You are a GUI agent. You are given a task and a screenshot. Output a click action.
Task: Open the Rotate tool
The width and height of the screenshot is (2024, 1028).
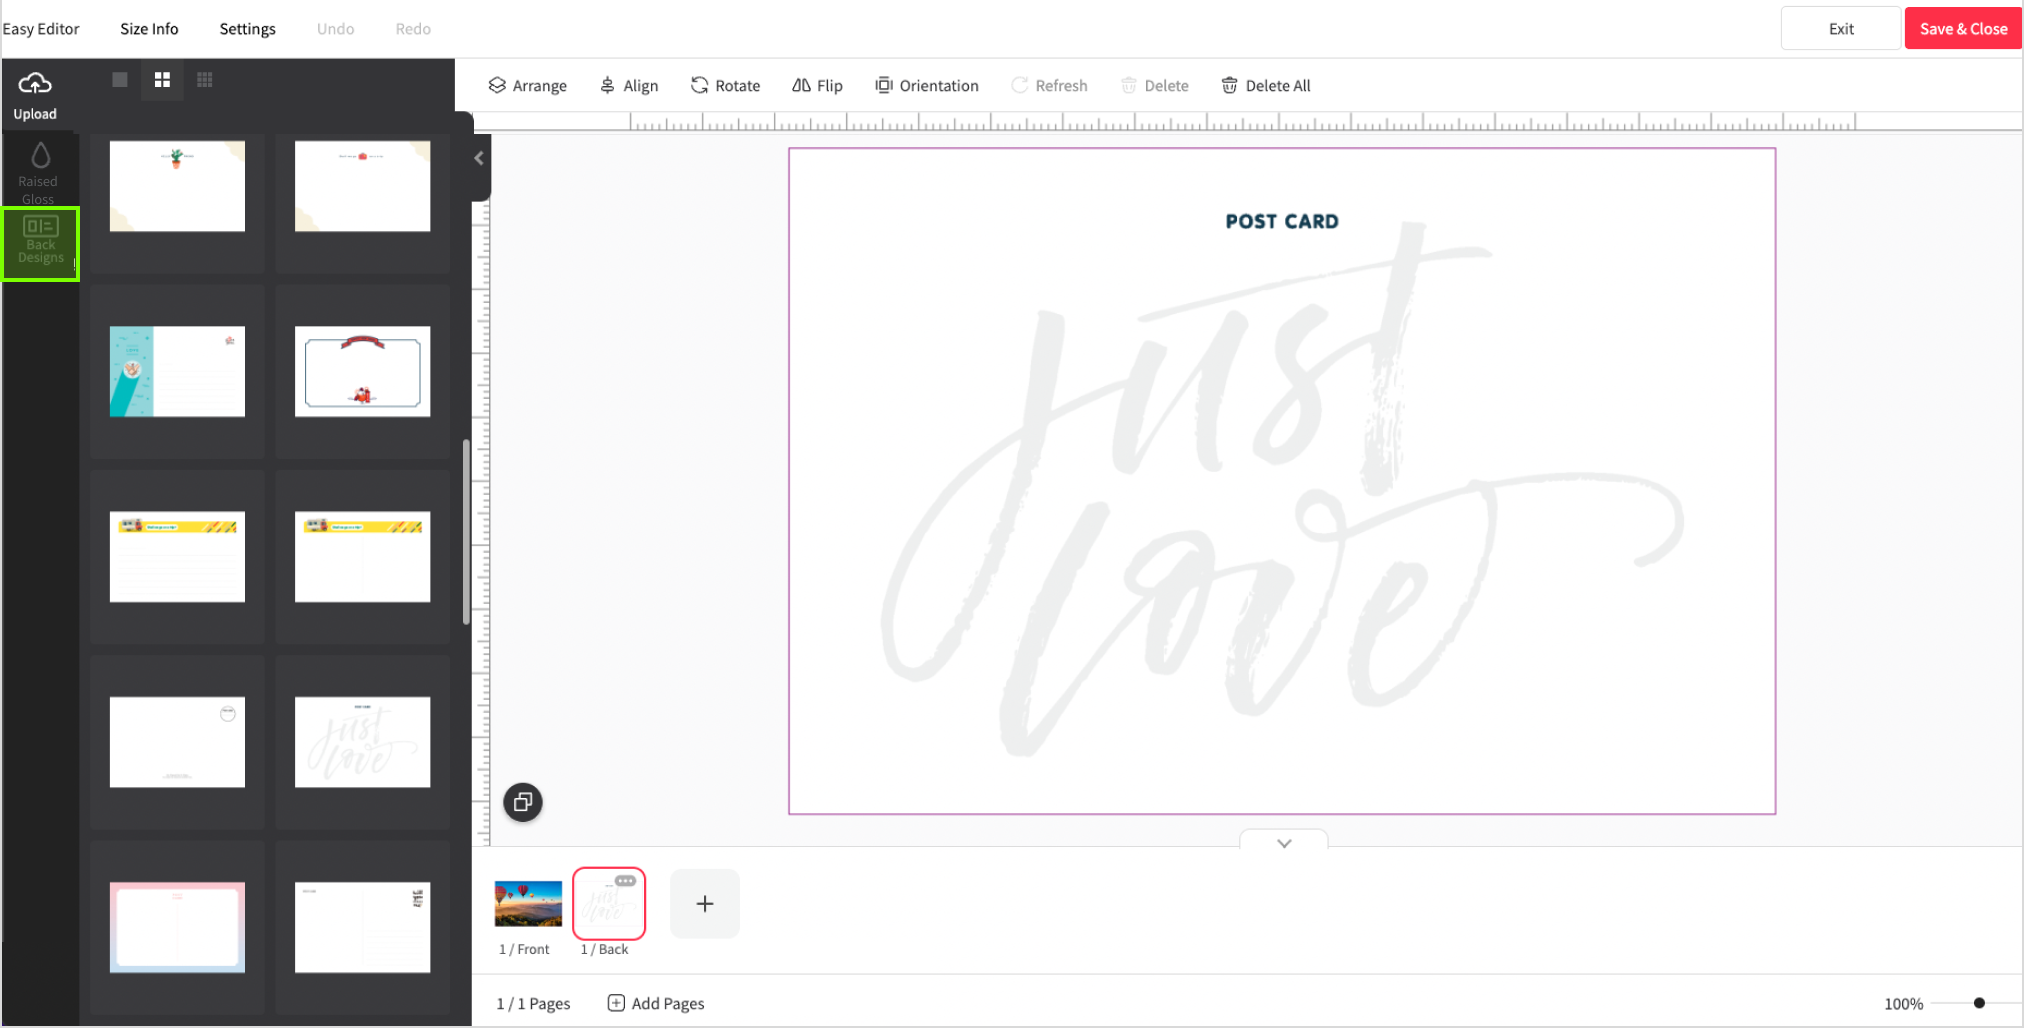point(726,86)
